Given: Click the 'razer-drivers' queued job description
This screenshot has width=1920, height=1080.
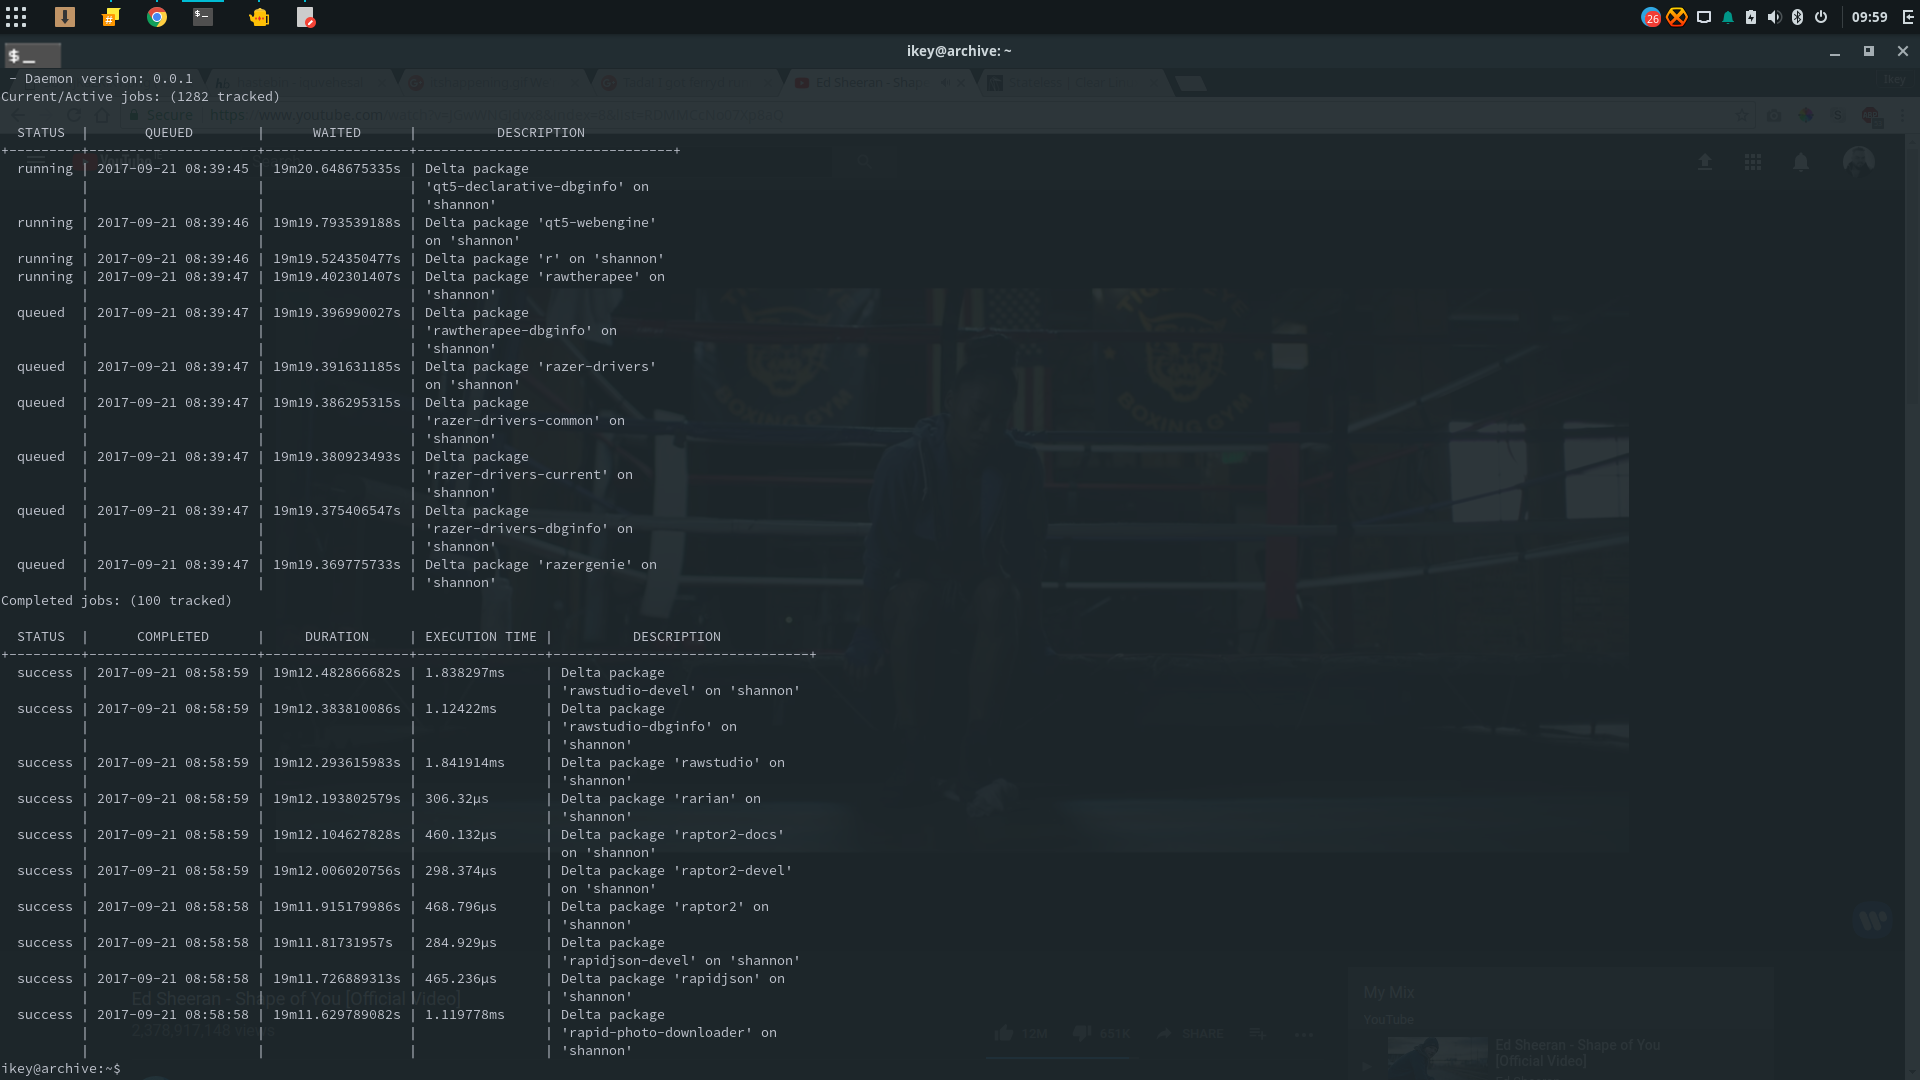Looking at the screenshot, I should 540,375.
